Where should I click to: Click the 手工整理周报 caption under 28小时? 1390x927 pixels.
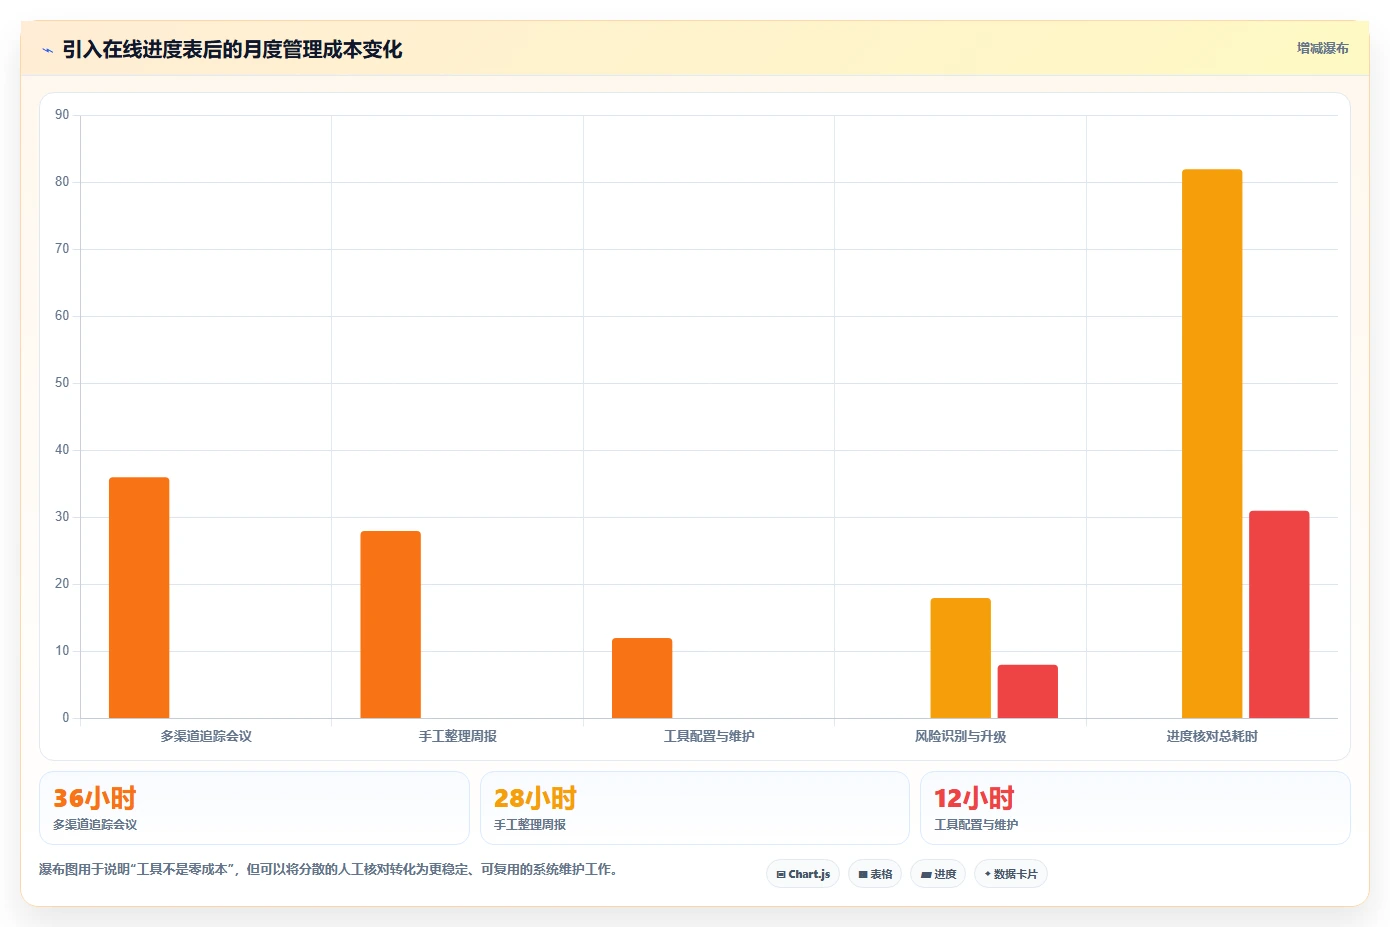tap(530, 825)
